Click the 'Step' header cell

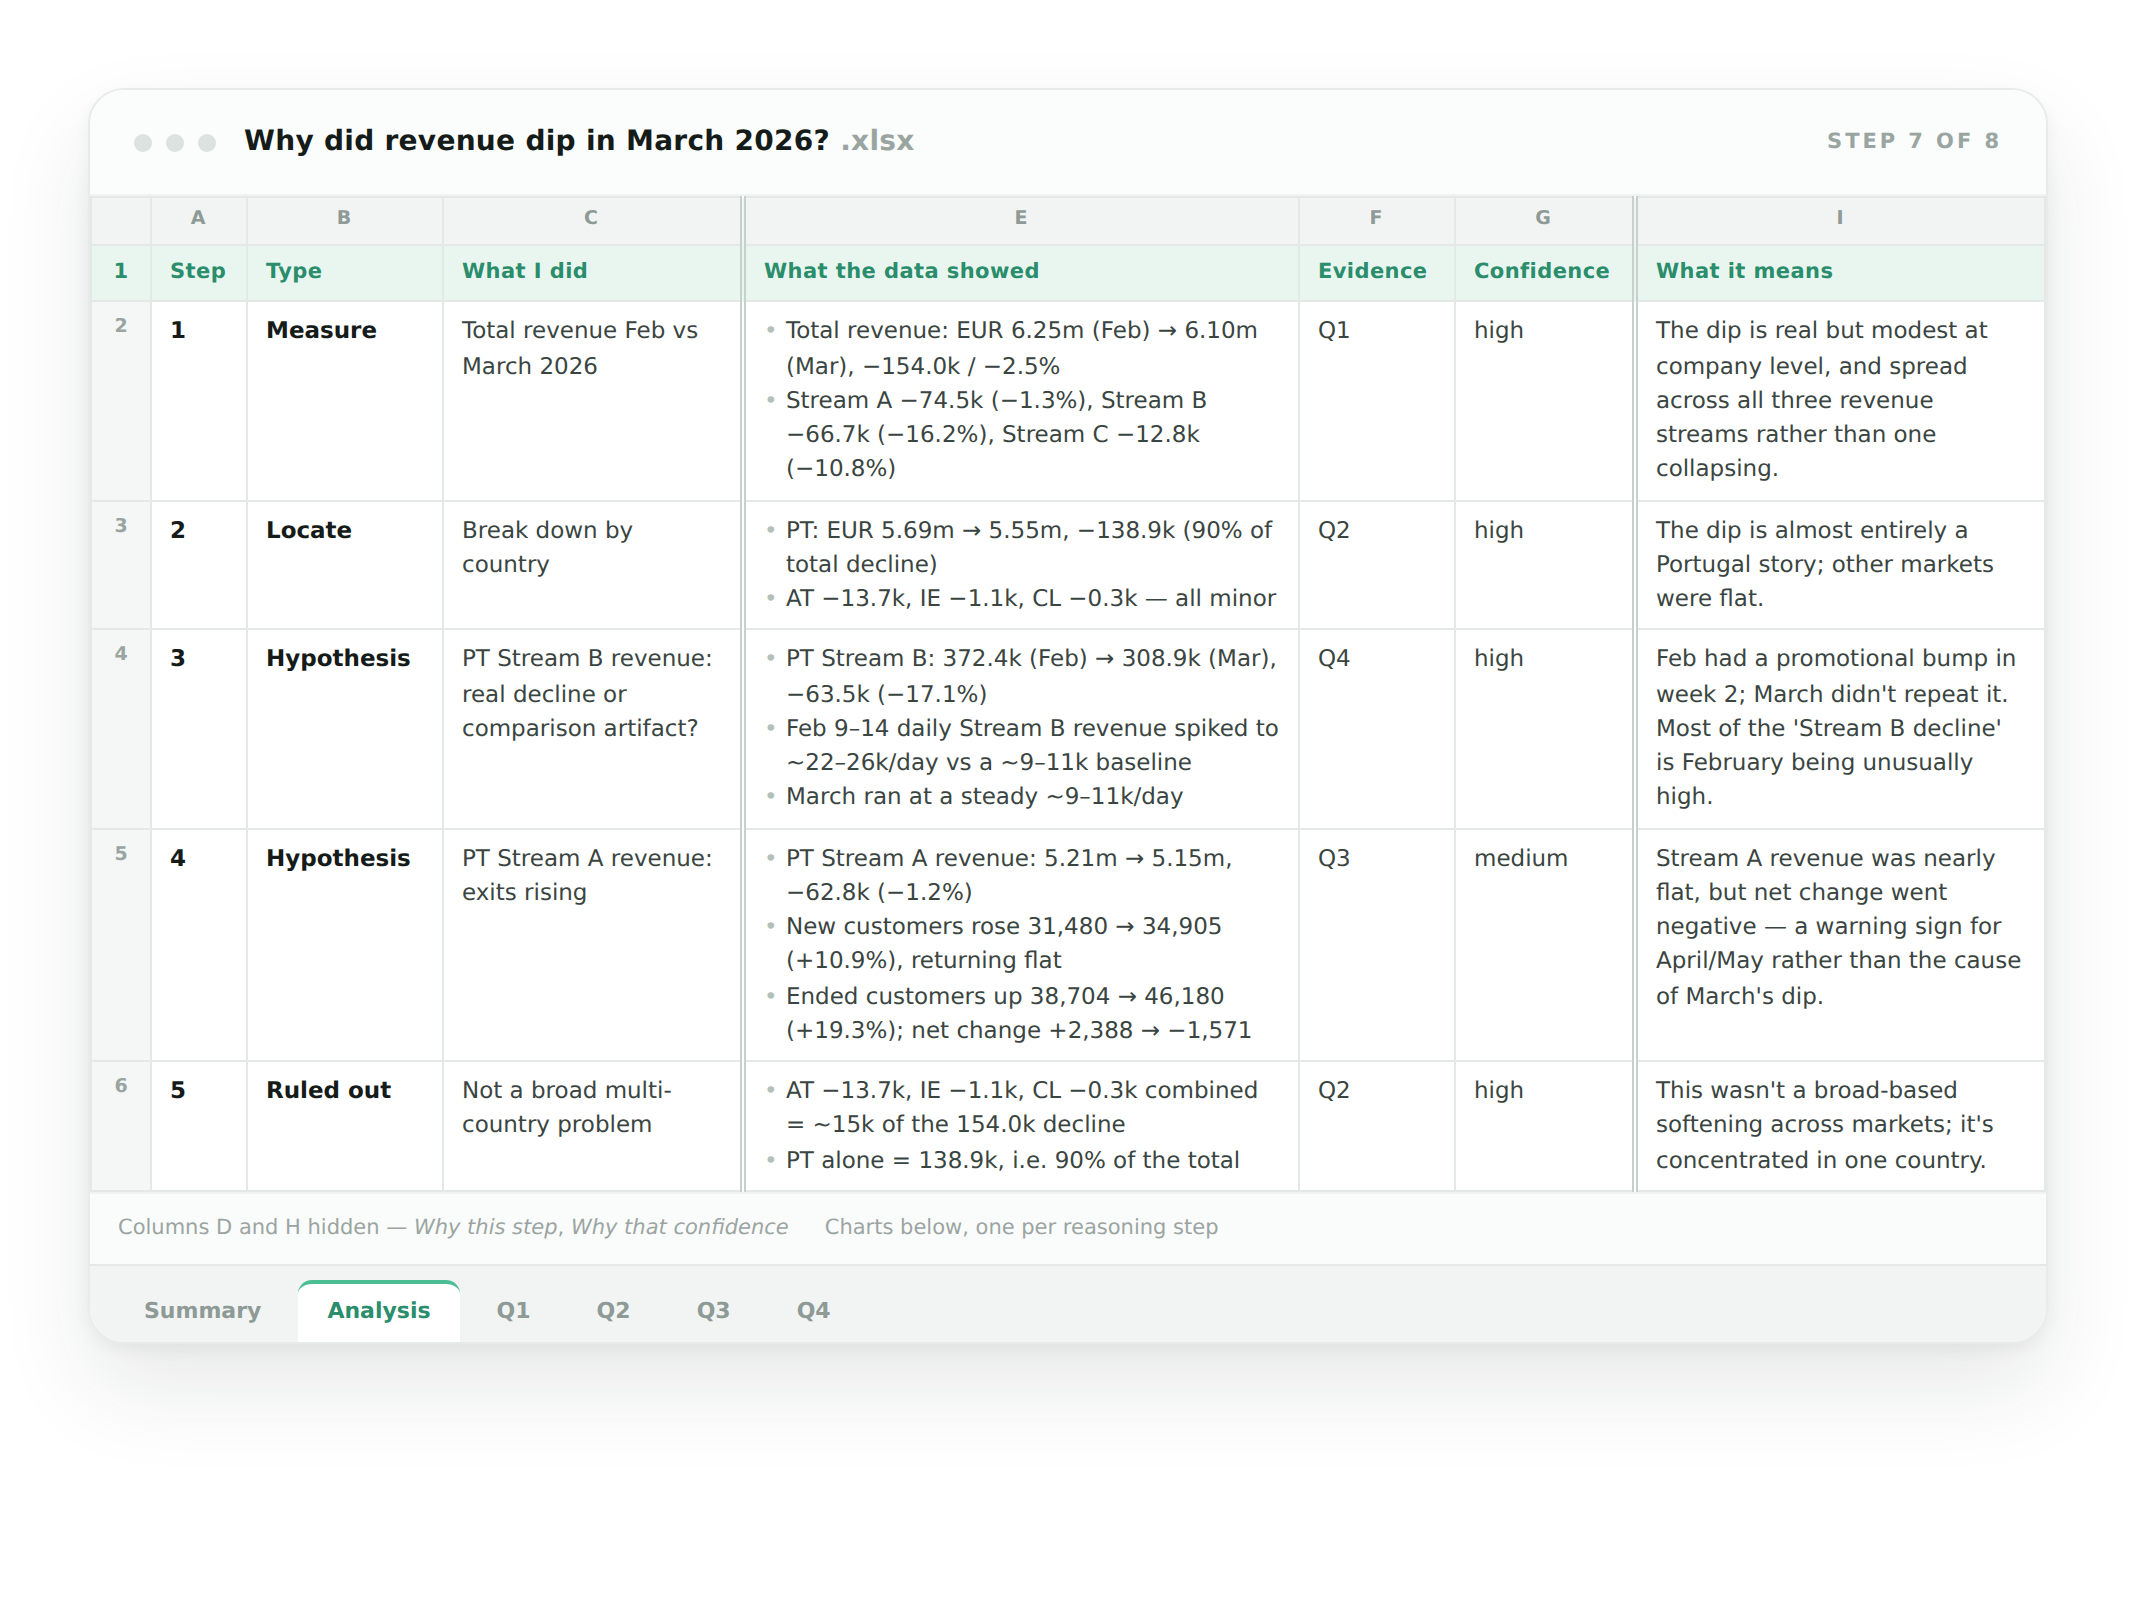tap(198, 271)
